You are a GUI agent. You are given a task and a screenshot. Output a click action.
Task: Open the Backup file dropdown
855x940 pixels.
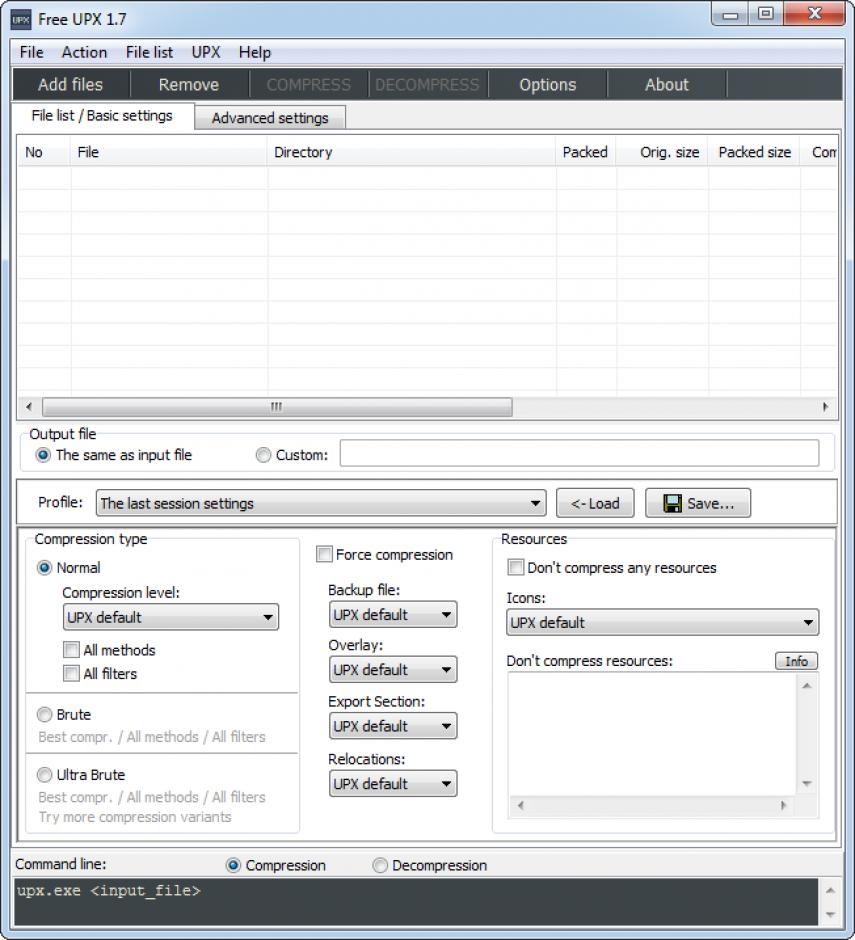[x=393, y=615]
